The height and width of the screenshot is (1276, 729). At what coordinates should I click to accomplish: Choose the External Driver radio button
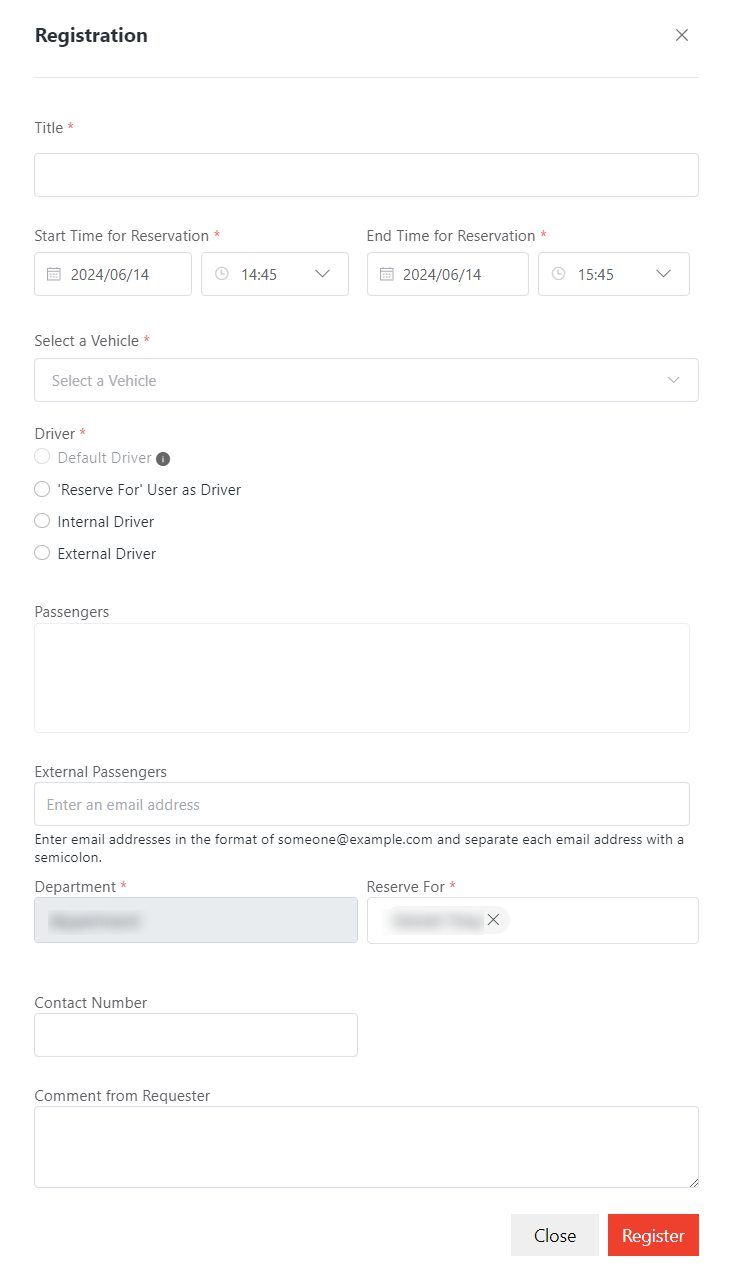click(42, 553)
